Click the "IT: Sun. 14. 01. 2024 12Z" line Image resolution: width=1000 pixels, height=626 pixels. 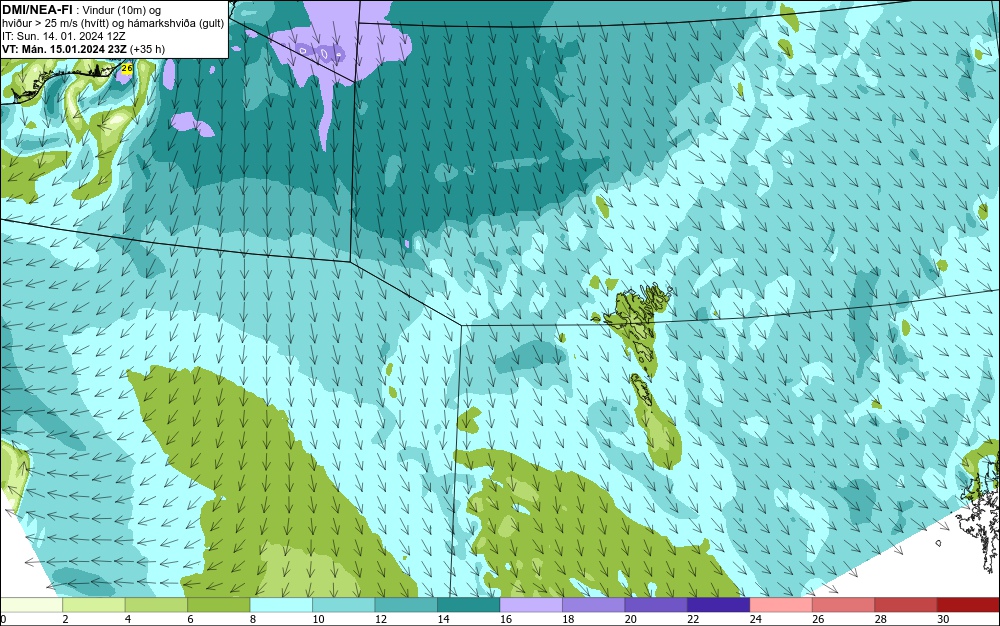[x=64, y=36]
